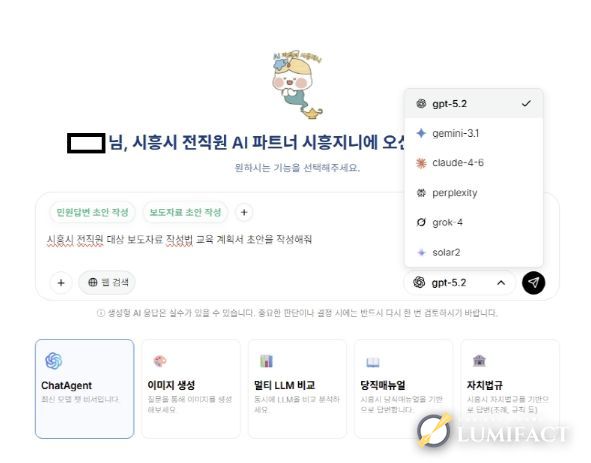
Task: Click the send arrow button
Action: [533, 283]
